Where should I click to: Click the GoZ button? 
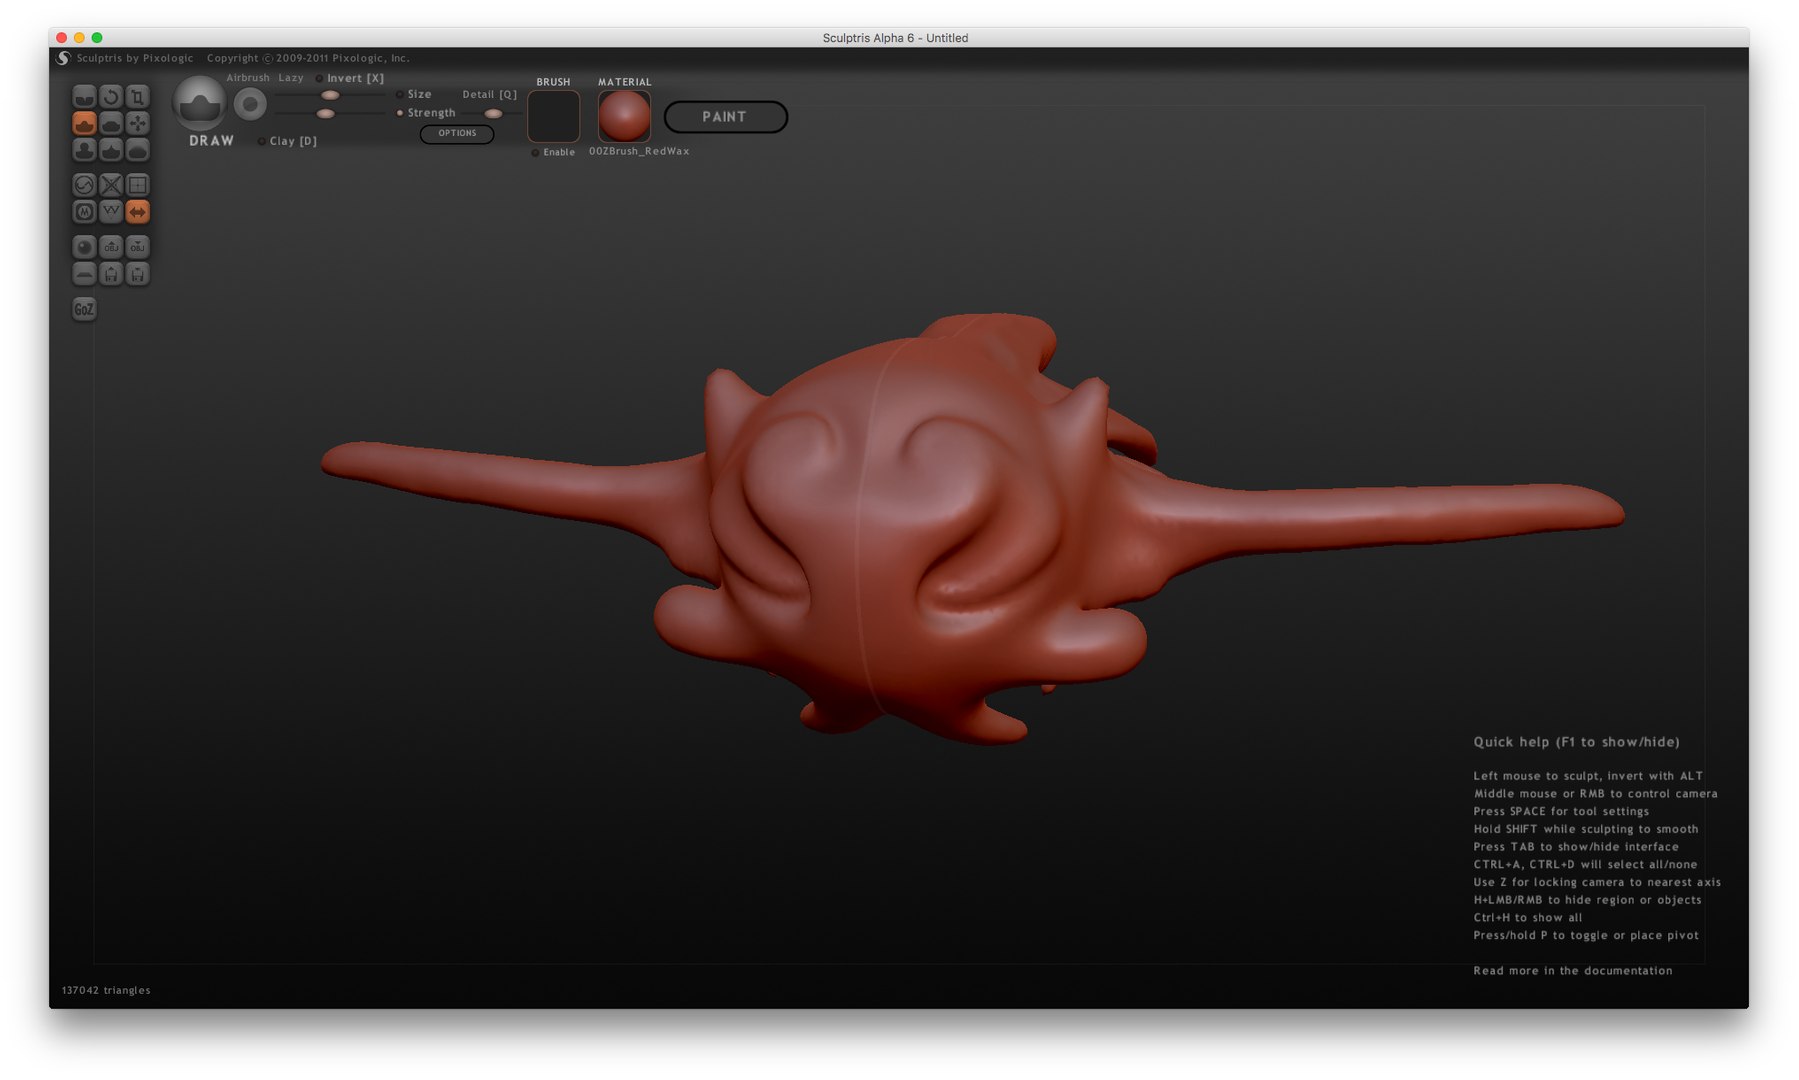click(84, 309)
